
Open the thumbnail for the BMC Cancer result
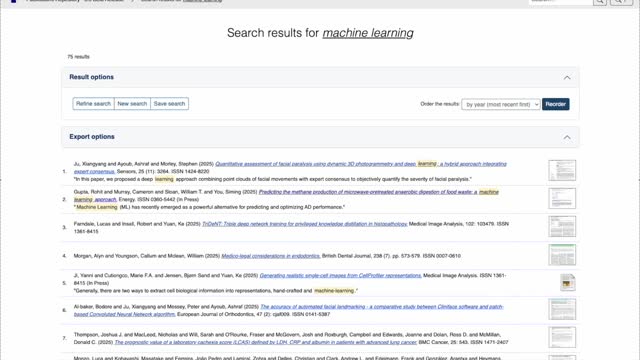click(x=562, y=338)
